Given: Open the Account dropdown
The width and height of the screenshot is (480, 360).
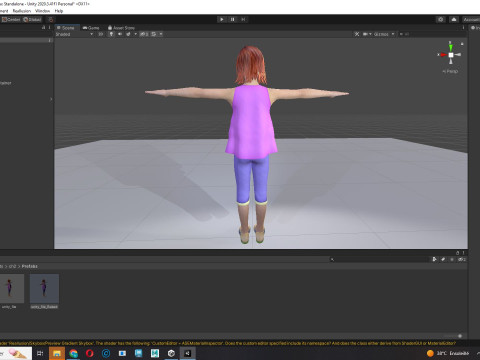Looking at the screenshot, I should pyautogui.click(x=471, y=19).
